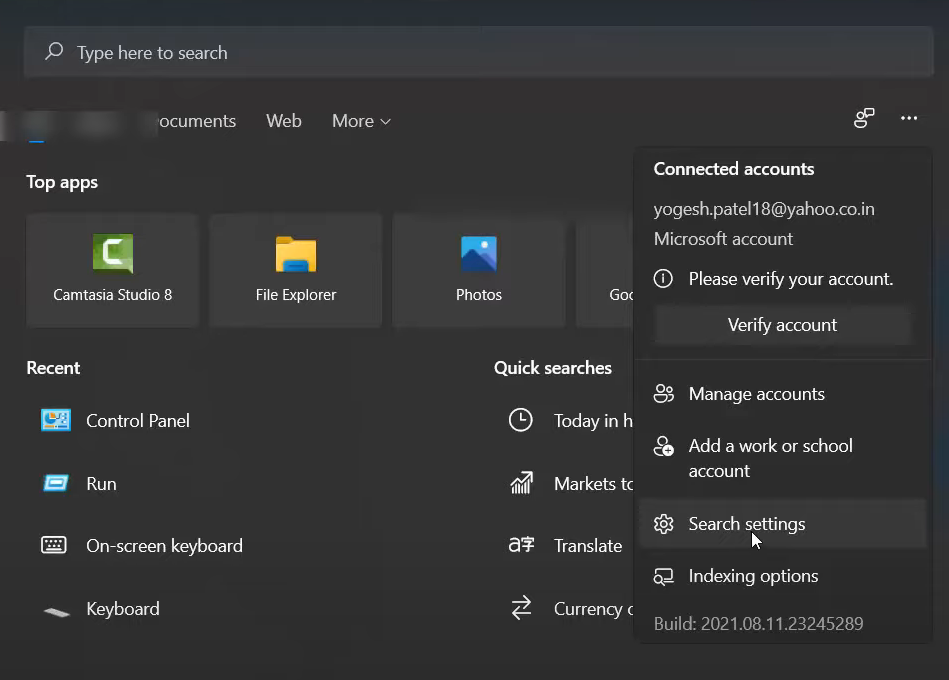The height and width of the screenshot is (680, 949).
Task: Click the Verify account button
Action: coord(782,325)
